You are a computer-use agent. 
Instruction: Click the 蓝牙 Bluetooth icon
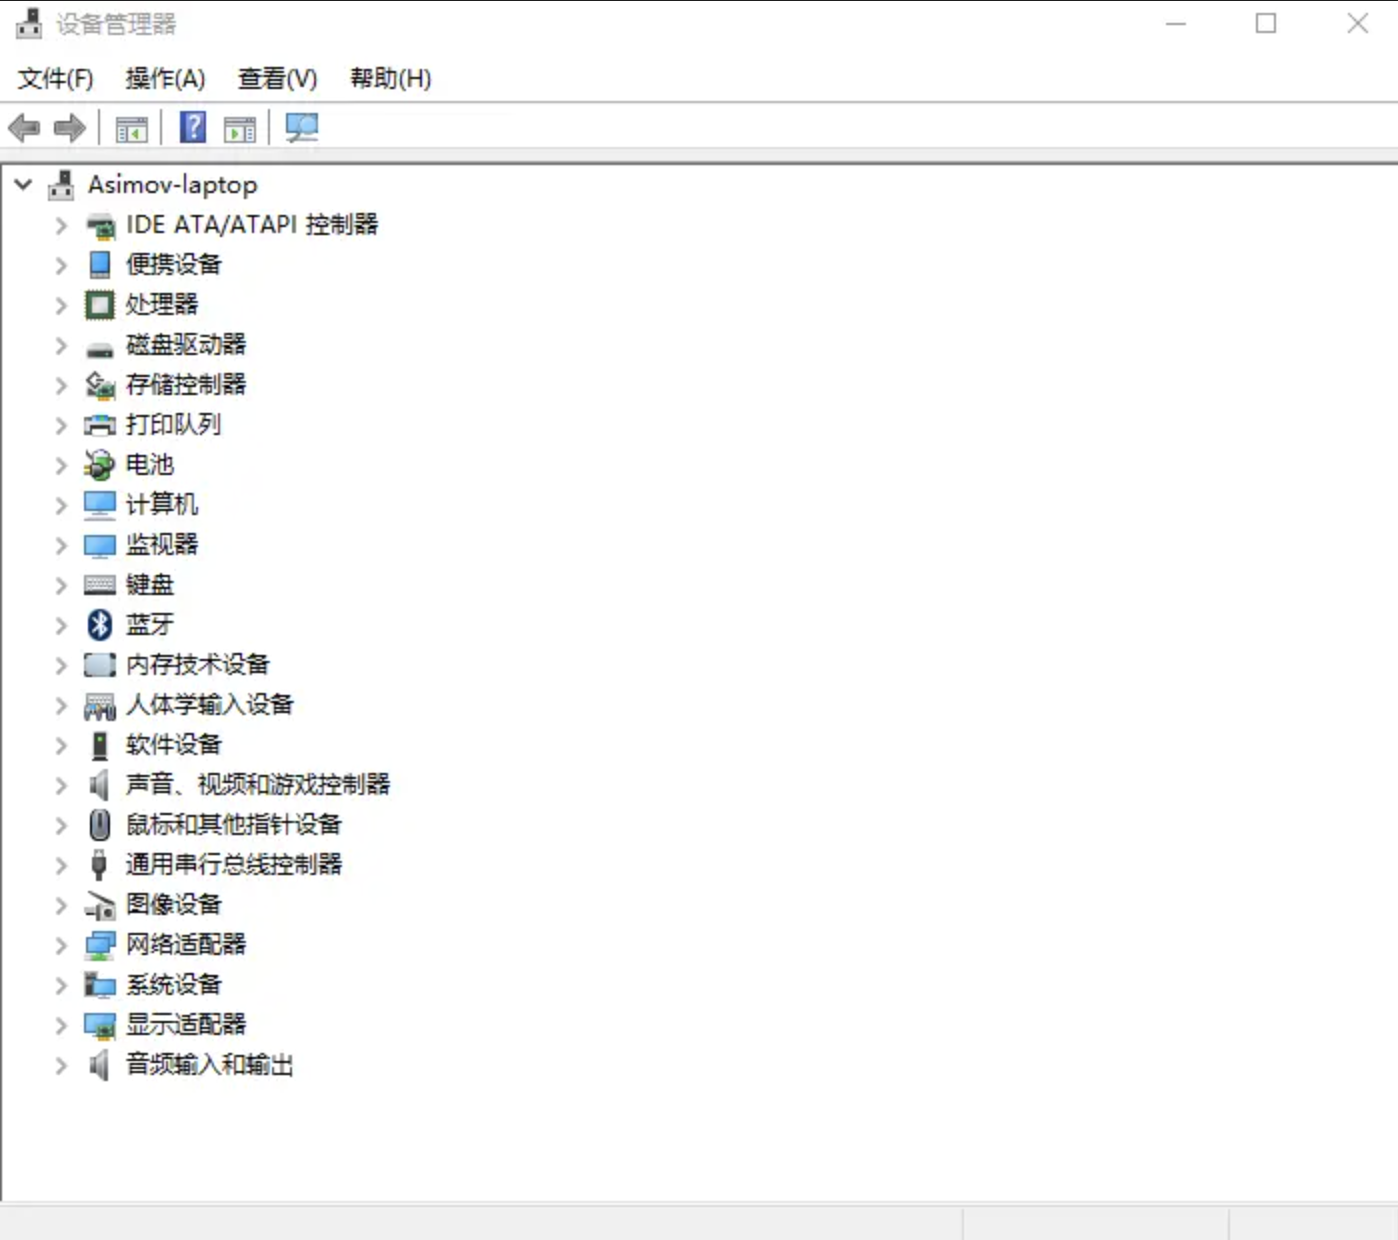(x=100, y=625)
